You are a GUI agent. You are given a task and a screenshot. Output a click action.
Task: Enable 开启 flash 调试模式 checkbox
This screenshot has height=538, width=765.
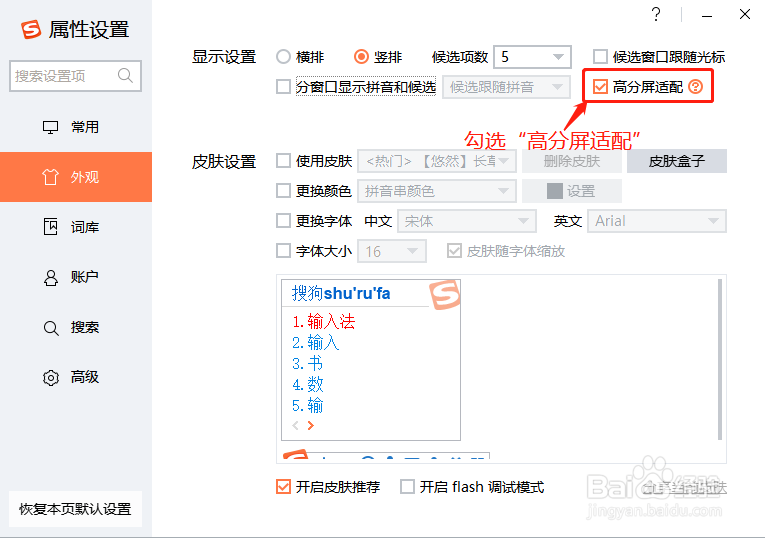pos(407,487)
